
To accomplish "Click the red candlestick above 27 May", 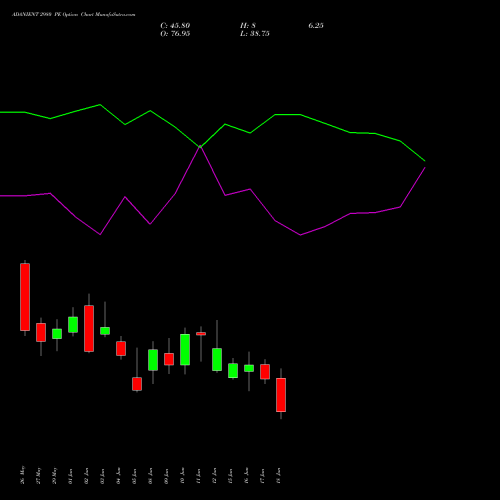I will [41, 332].
